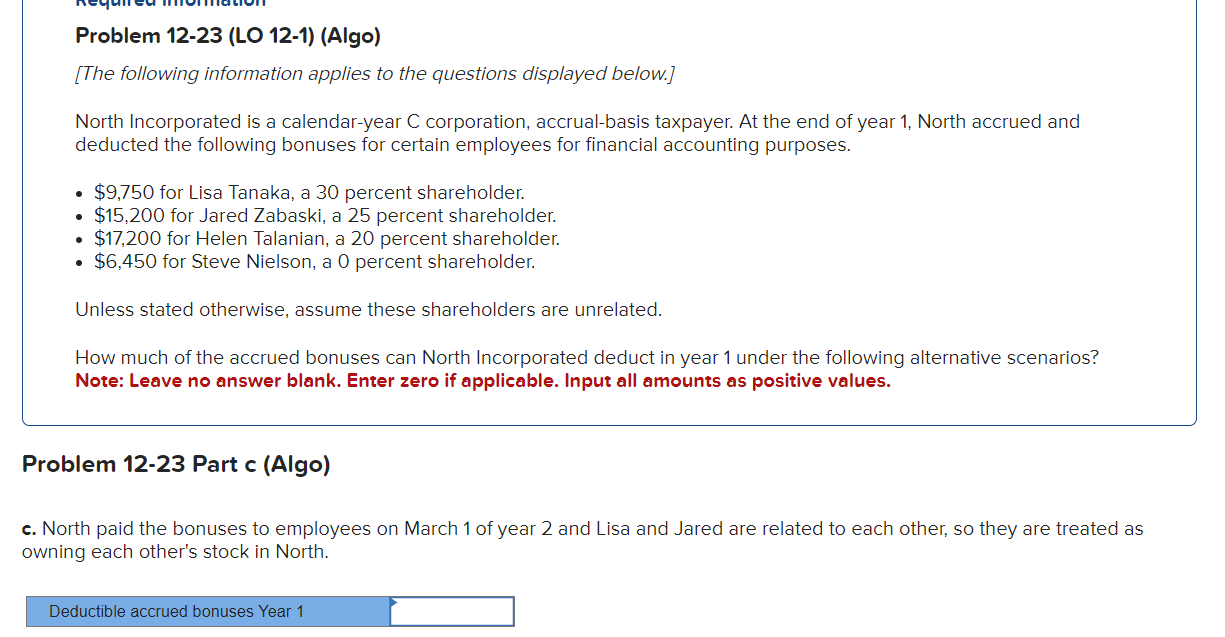This screenshot has width=1225, height=637.
Task: Click the $9,750 amount
Action: click(118, 192)
